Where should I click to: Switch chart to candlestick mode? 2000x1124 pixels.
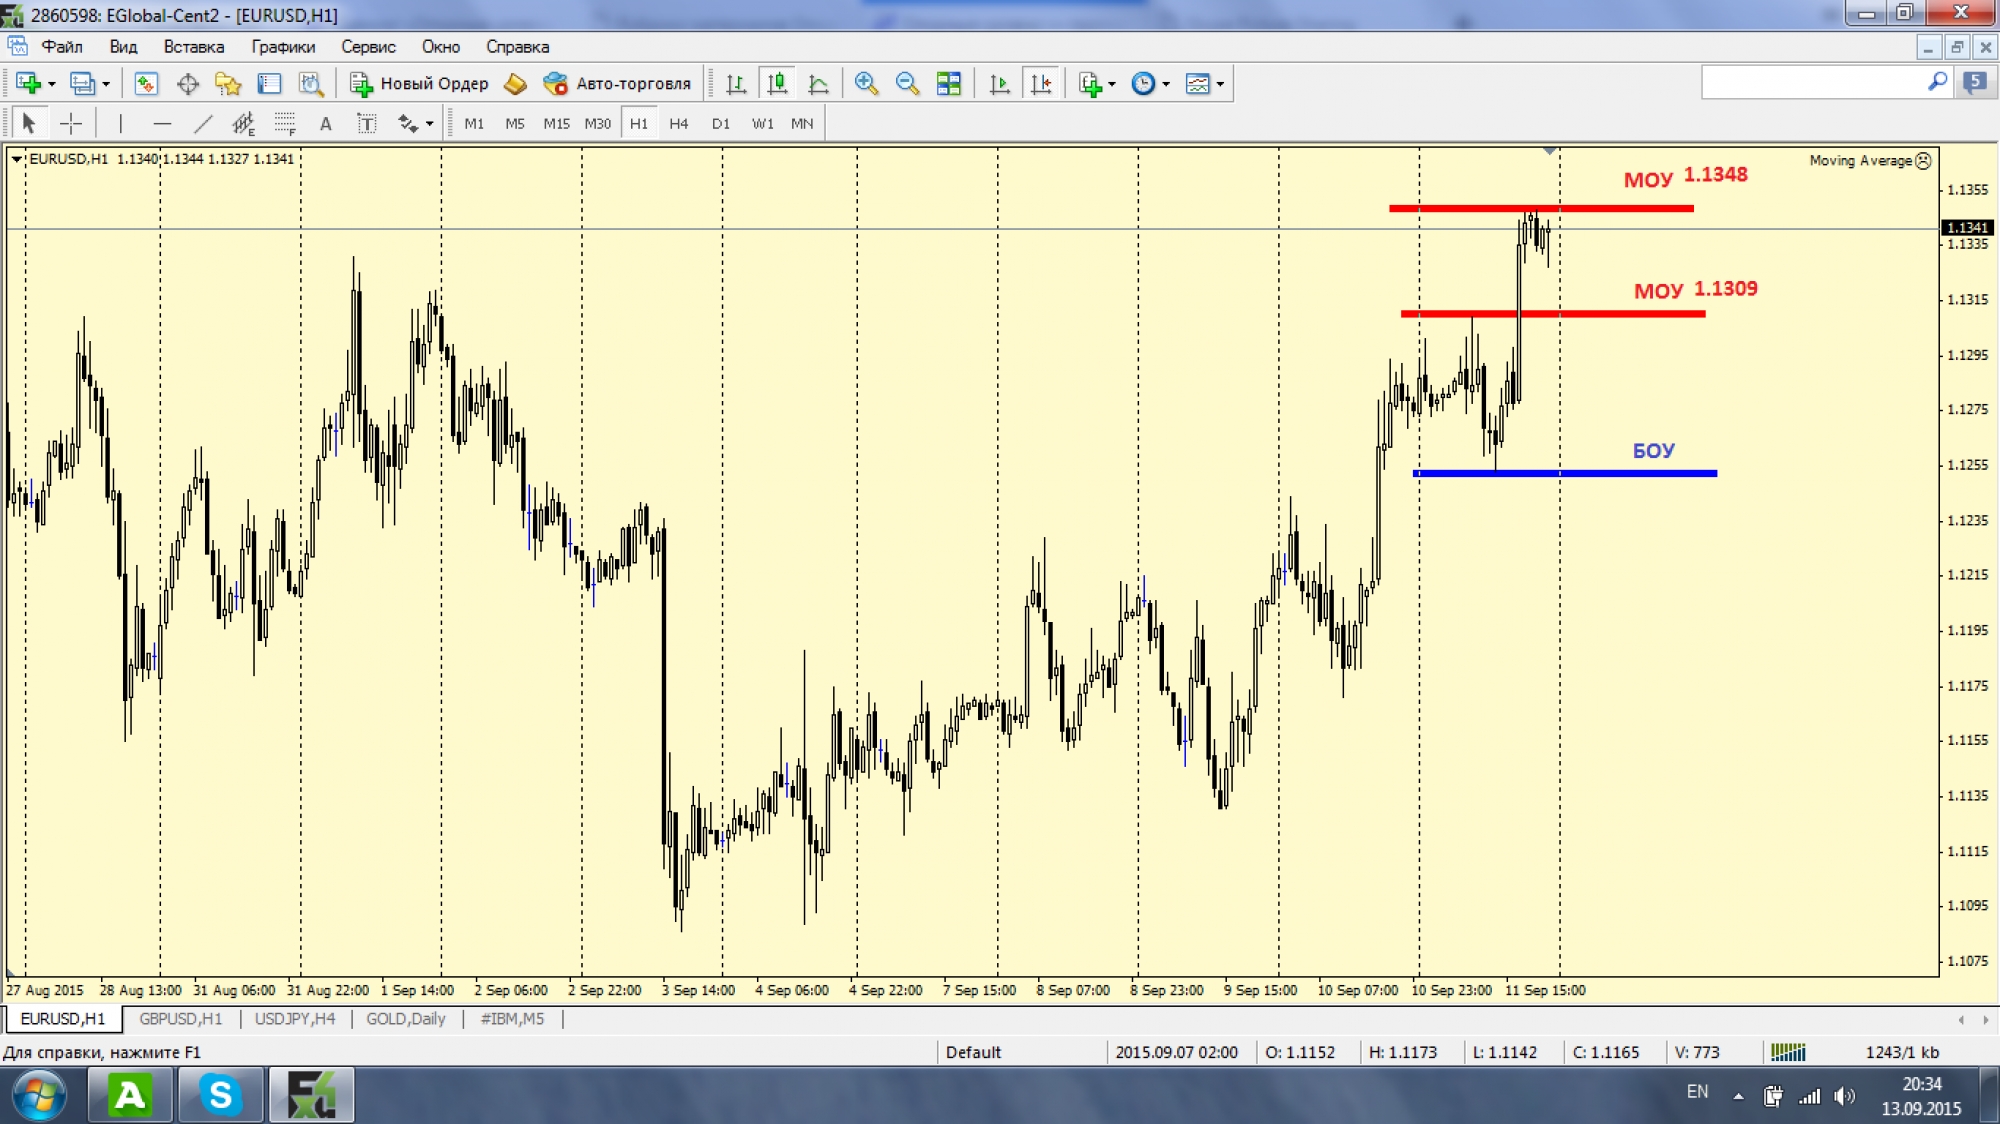(777, 84)
